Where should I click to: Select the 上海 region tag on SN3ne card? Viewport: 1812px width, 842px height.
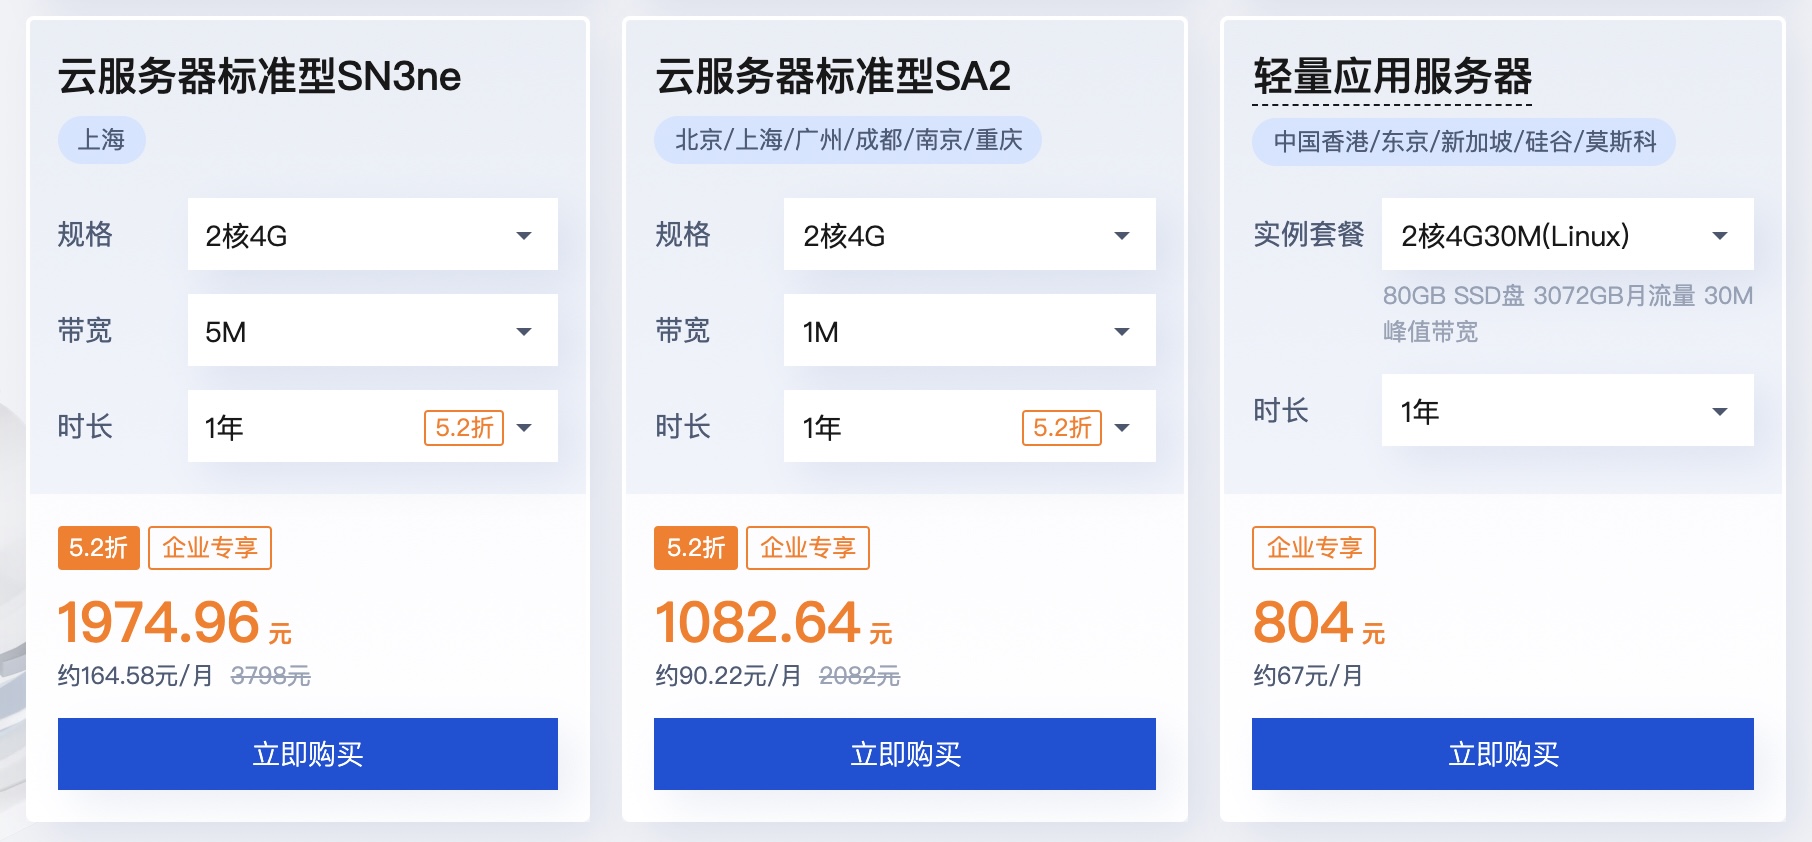tap(100, 140)
